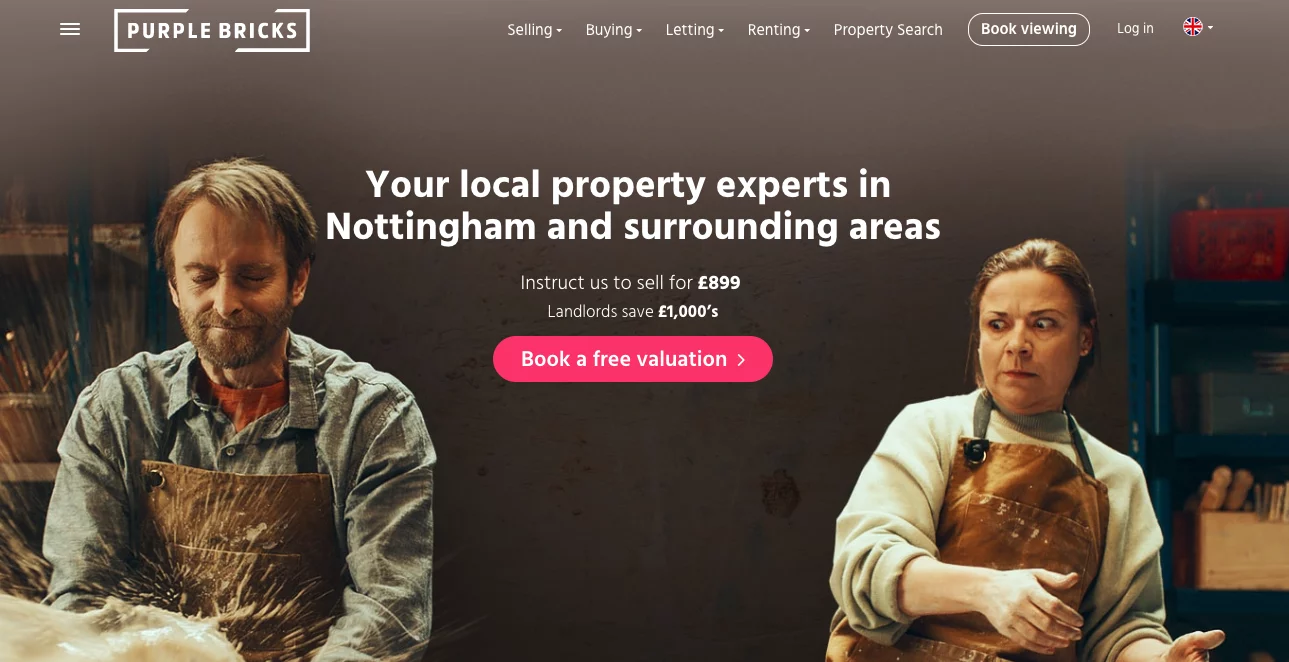
Task: Click the red crate on the shelf
Action: pos(1230,245)
